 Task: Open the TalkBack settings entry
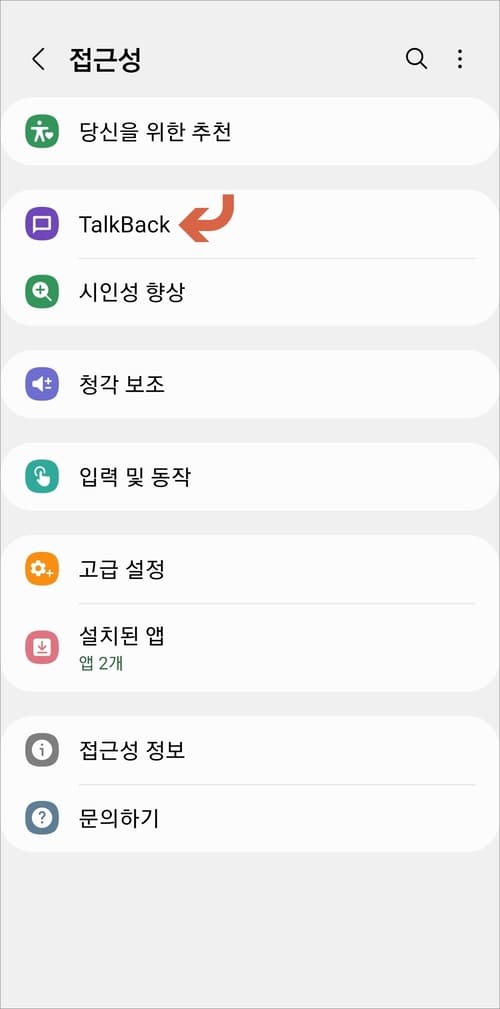coord(250,224)
